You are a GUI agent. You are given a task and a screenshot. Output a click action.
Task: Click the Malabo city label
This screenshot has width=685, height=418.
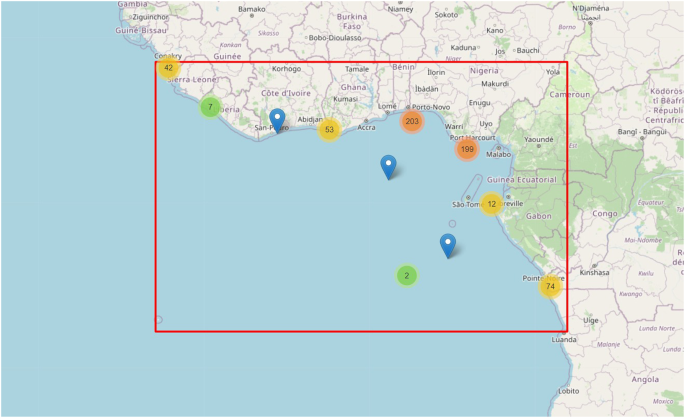pyautogui.click(x=498, y=155)
